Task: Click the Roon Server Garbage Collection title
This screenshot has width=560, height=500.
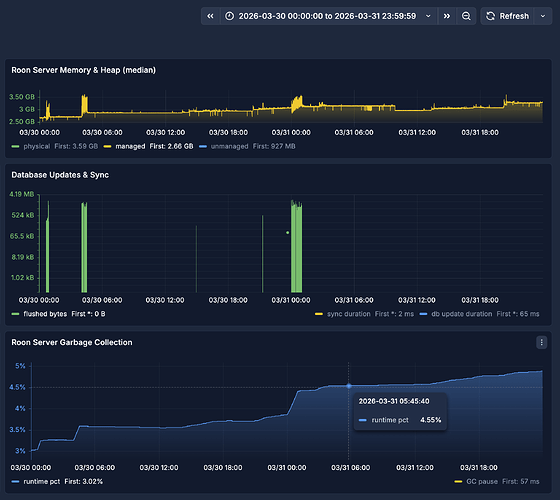Action: click(x=72, y=342)
